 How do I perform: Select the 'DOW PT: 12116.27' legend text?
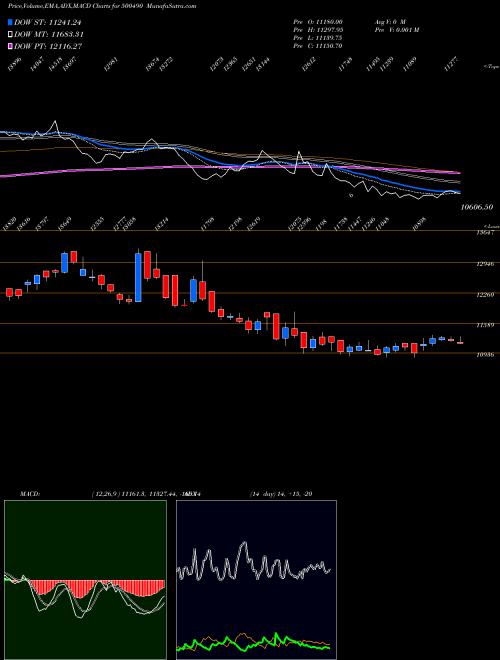point(48,46)
